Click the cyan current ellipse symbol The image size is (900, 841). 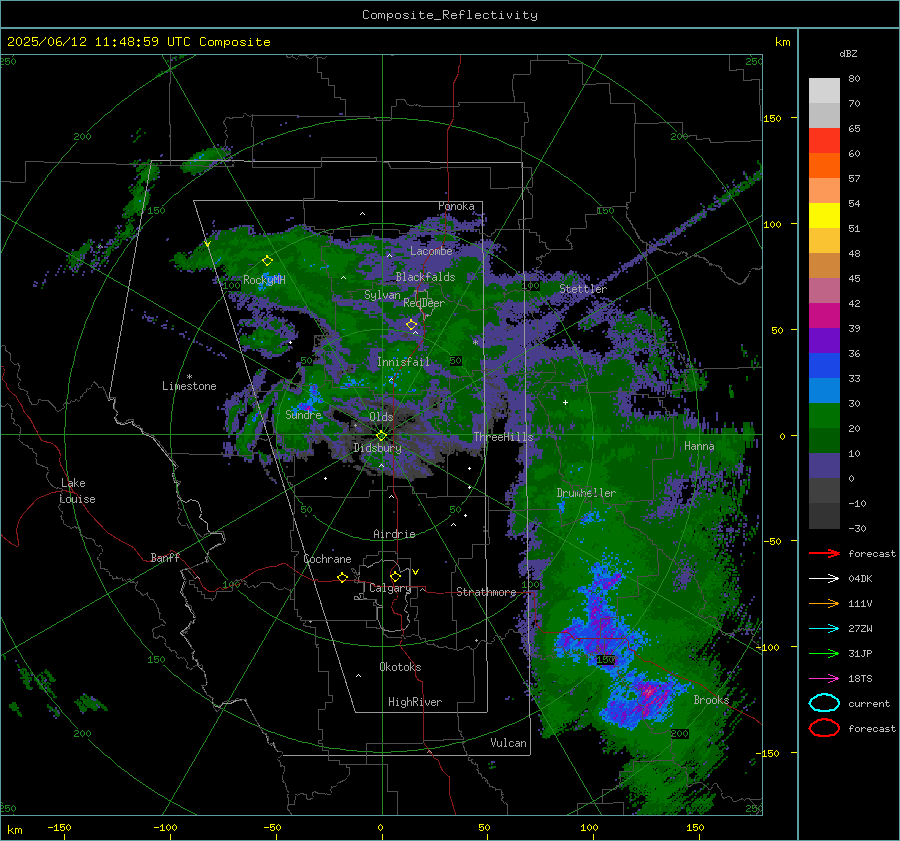[x=824, y=703]
